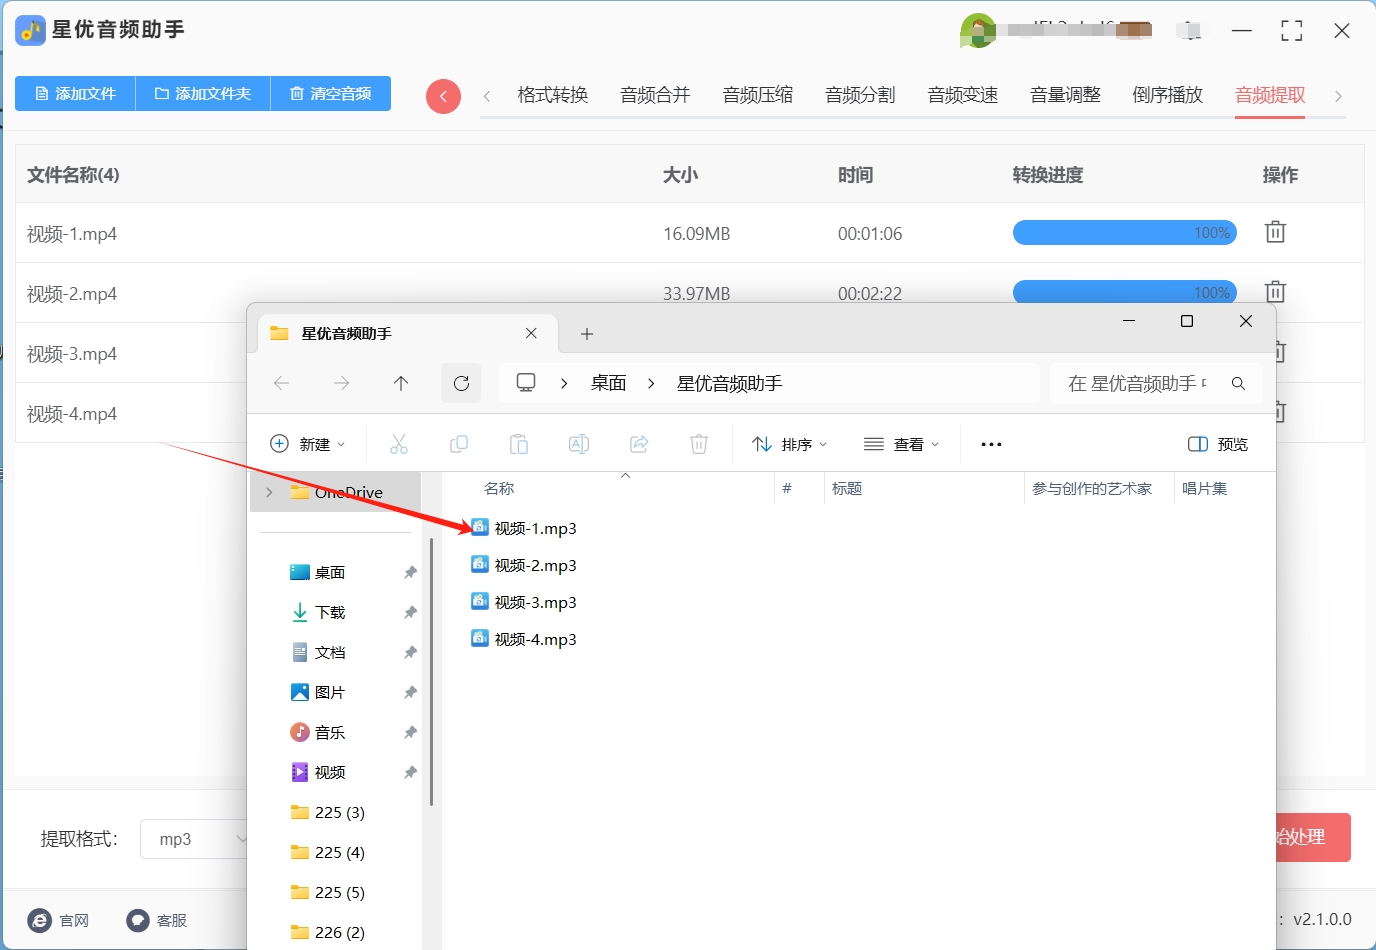Switch to the 音量调整 tab
The width and height of the screenshot is (1376, 950).
[x=1065, y=95]
